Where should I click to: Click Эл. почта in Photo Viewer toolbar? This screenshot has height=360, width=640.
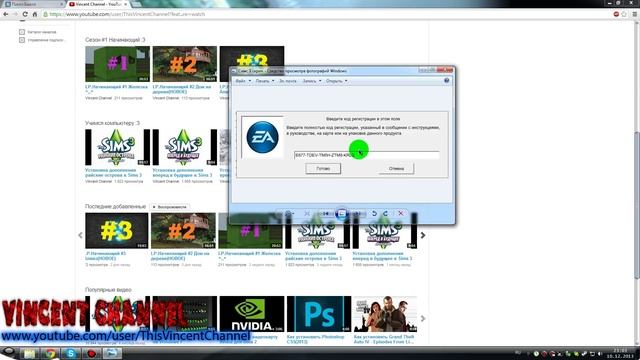pos(288,81)
